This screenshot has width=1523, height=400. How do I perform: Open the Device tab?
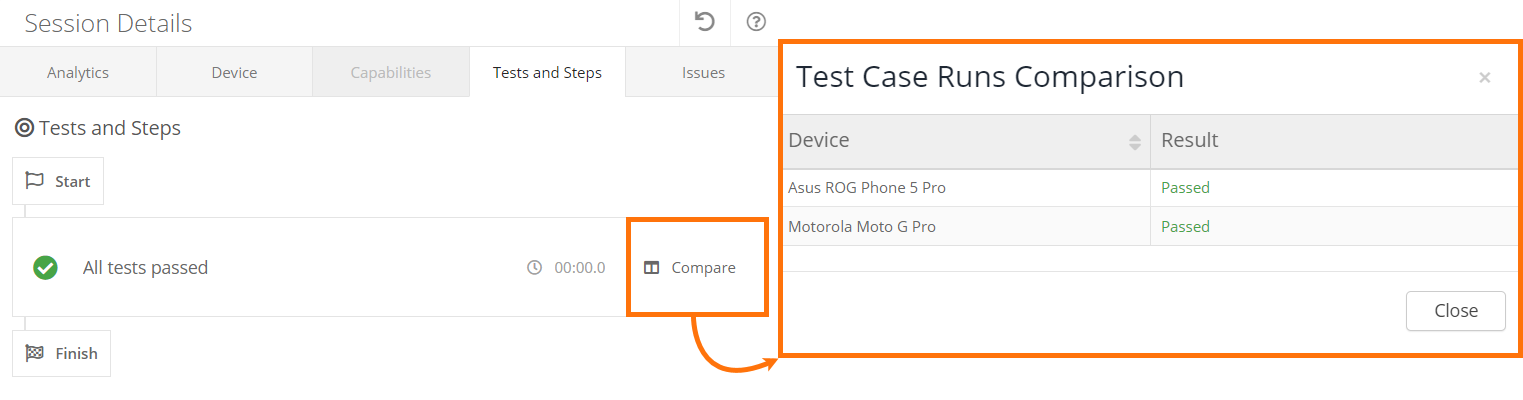[234, 72]
